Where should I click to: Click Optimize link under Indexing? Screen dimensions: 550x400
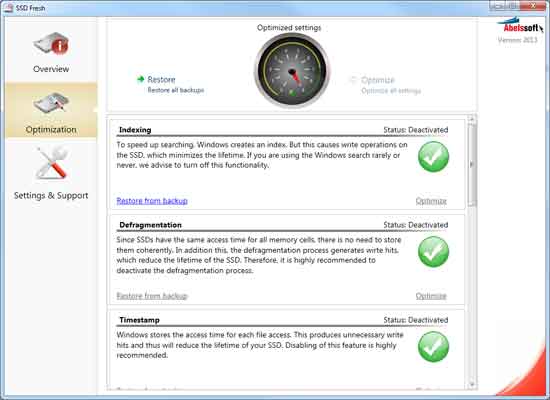[x=431, y=201]
